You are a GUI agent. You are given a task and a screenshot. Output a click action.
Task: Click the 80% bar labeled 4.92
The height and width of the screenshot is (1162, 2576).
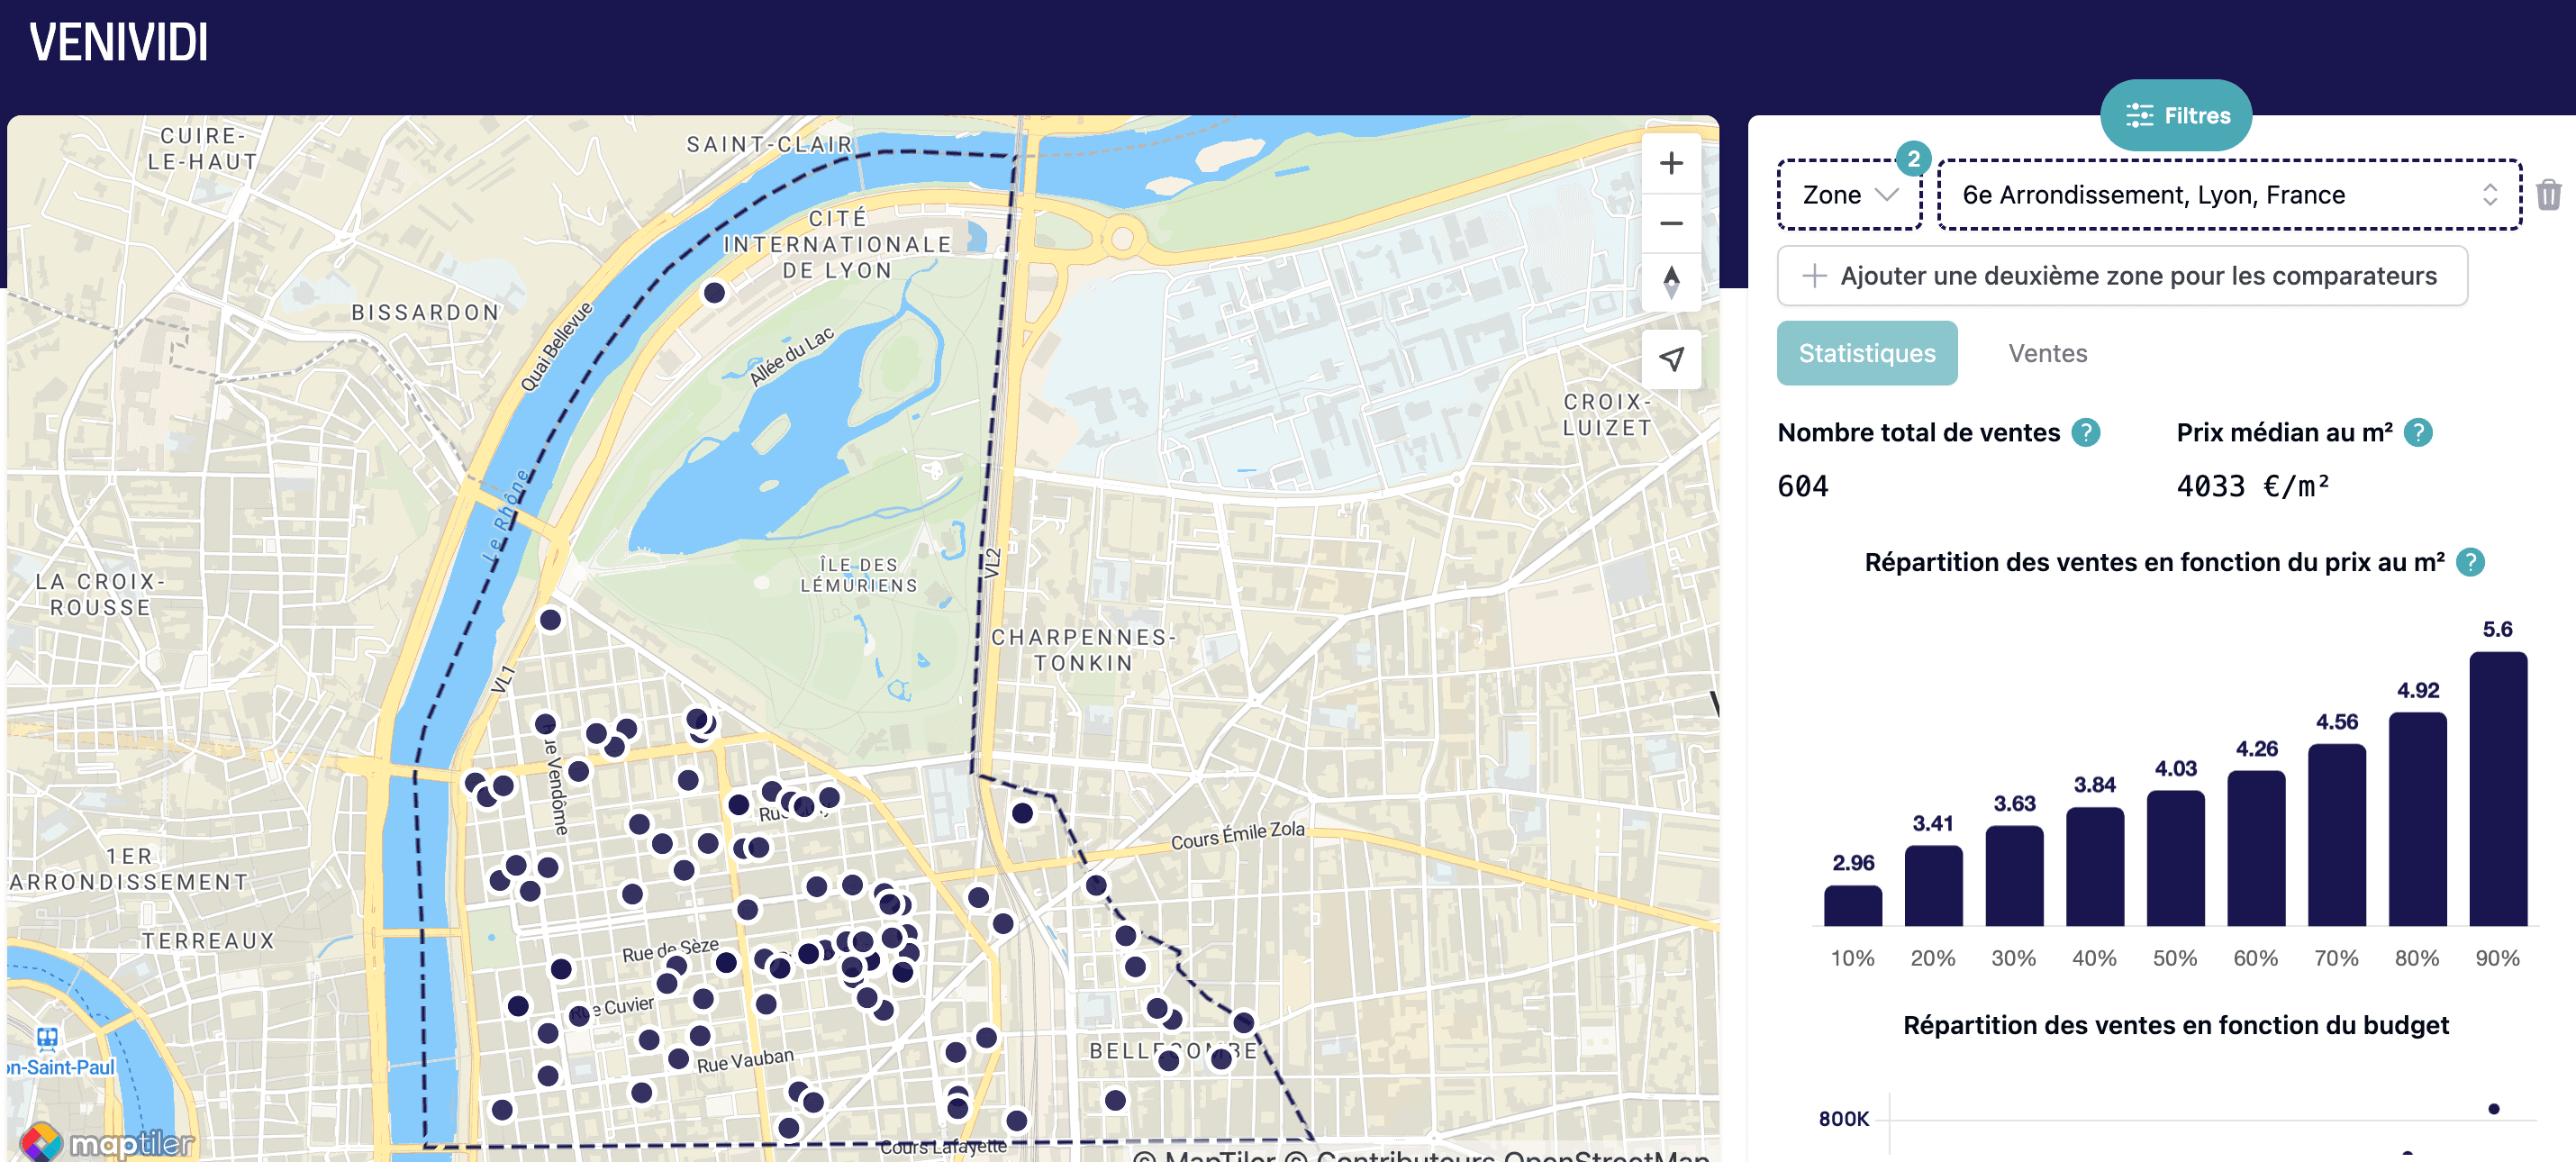[2417, 818]
